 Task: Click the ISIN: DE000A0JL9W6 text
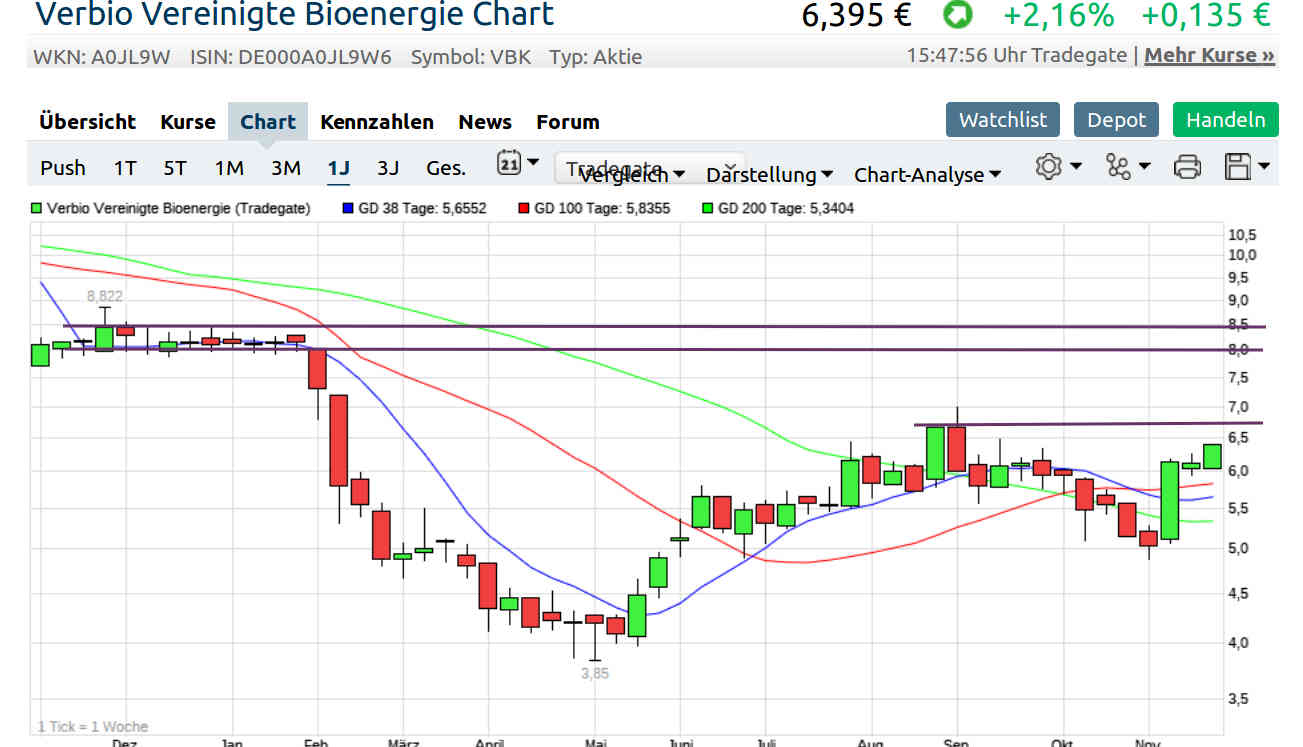pos(291,57)
